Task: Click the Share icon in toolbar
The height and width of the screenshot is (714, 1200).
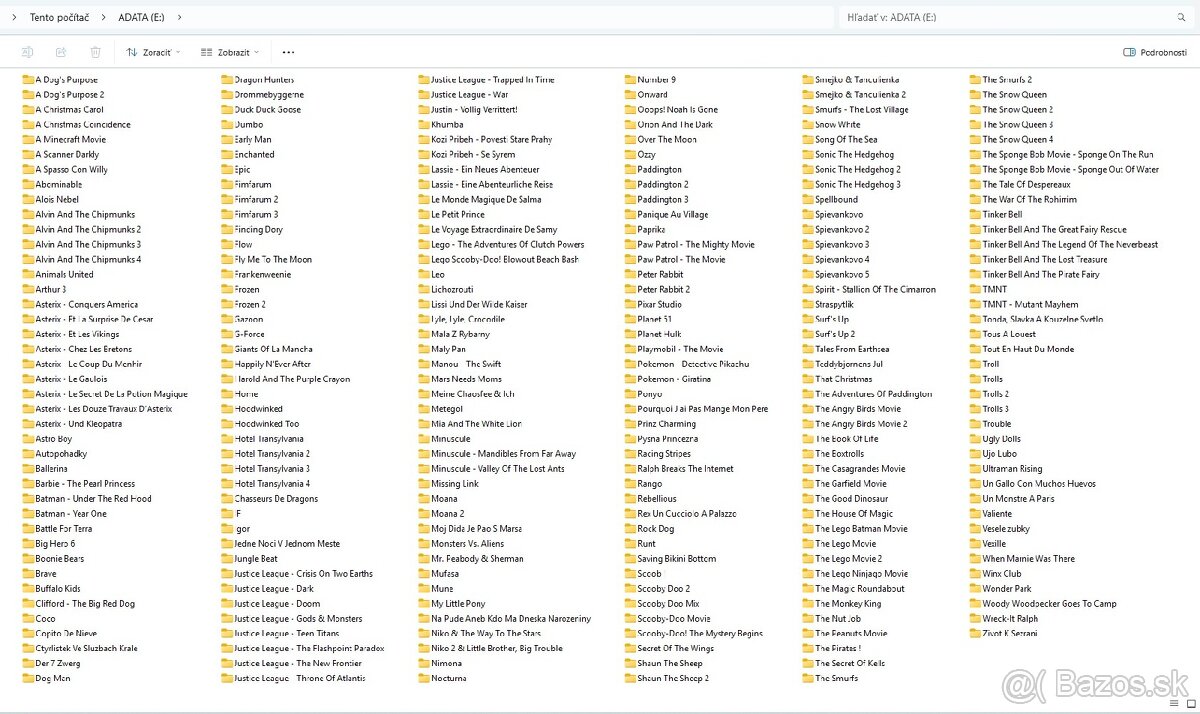Action: [x=61, y=52]
